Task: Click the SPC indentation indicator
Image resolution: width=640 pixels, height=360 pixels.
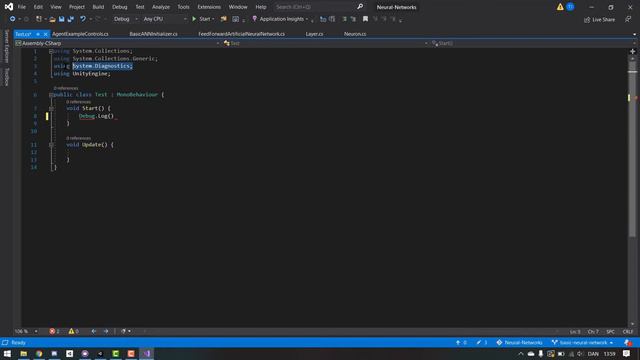Action: (611, 332)
